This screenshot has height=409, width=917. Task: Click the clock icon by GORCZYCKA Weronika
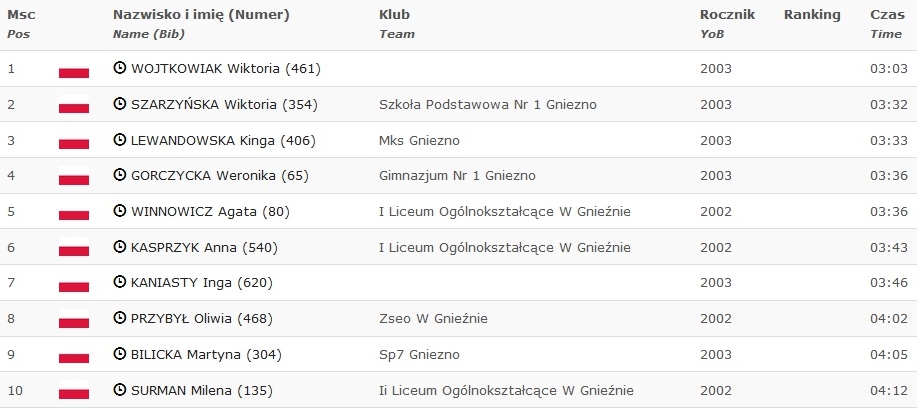click(119, 175)
